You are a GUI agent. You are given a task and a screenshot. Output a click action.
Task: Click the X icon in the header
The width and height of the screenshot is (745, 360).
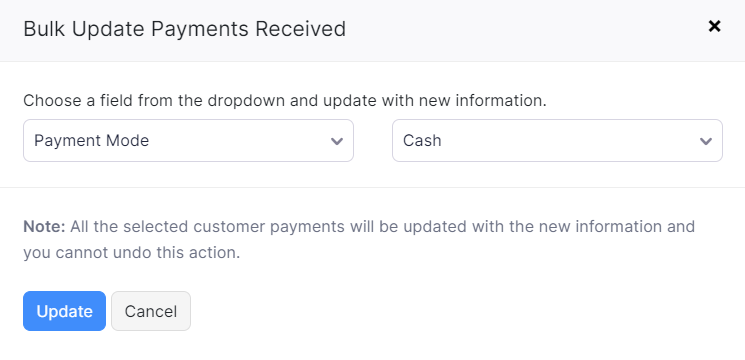(x=714, y=26)
